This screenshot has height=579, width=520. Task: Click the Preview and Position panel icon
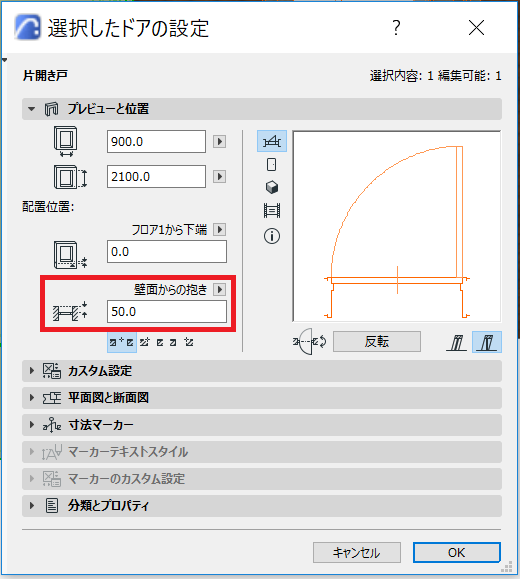[51, 109]
